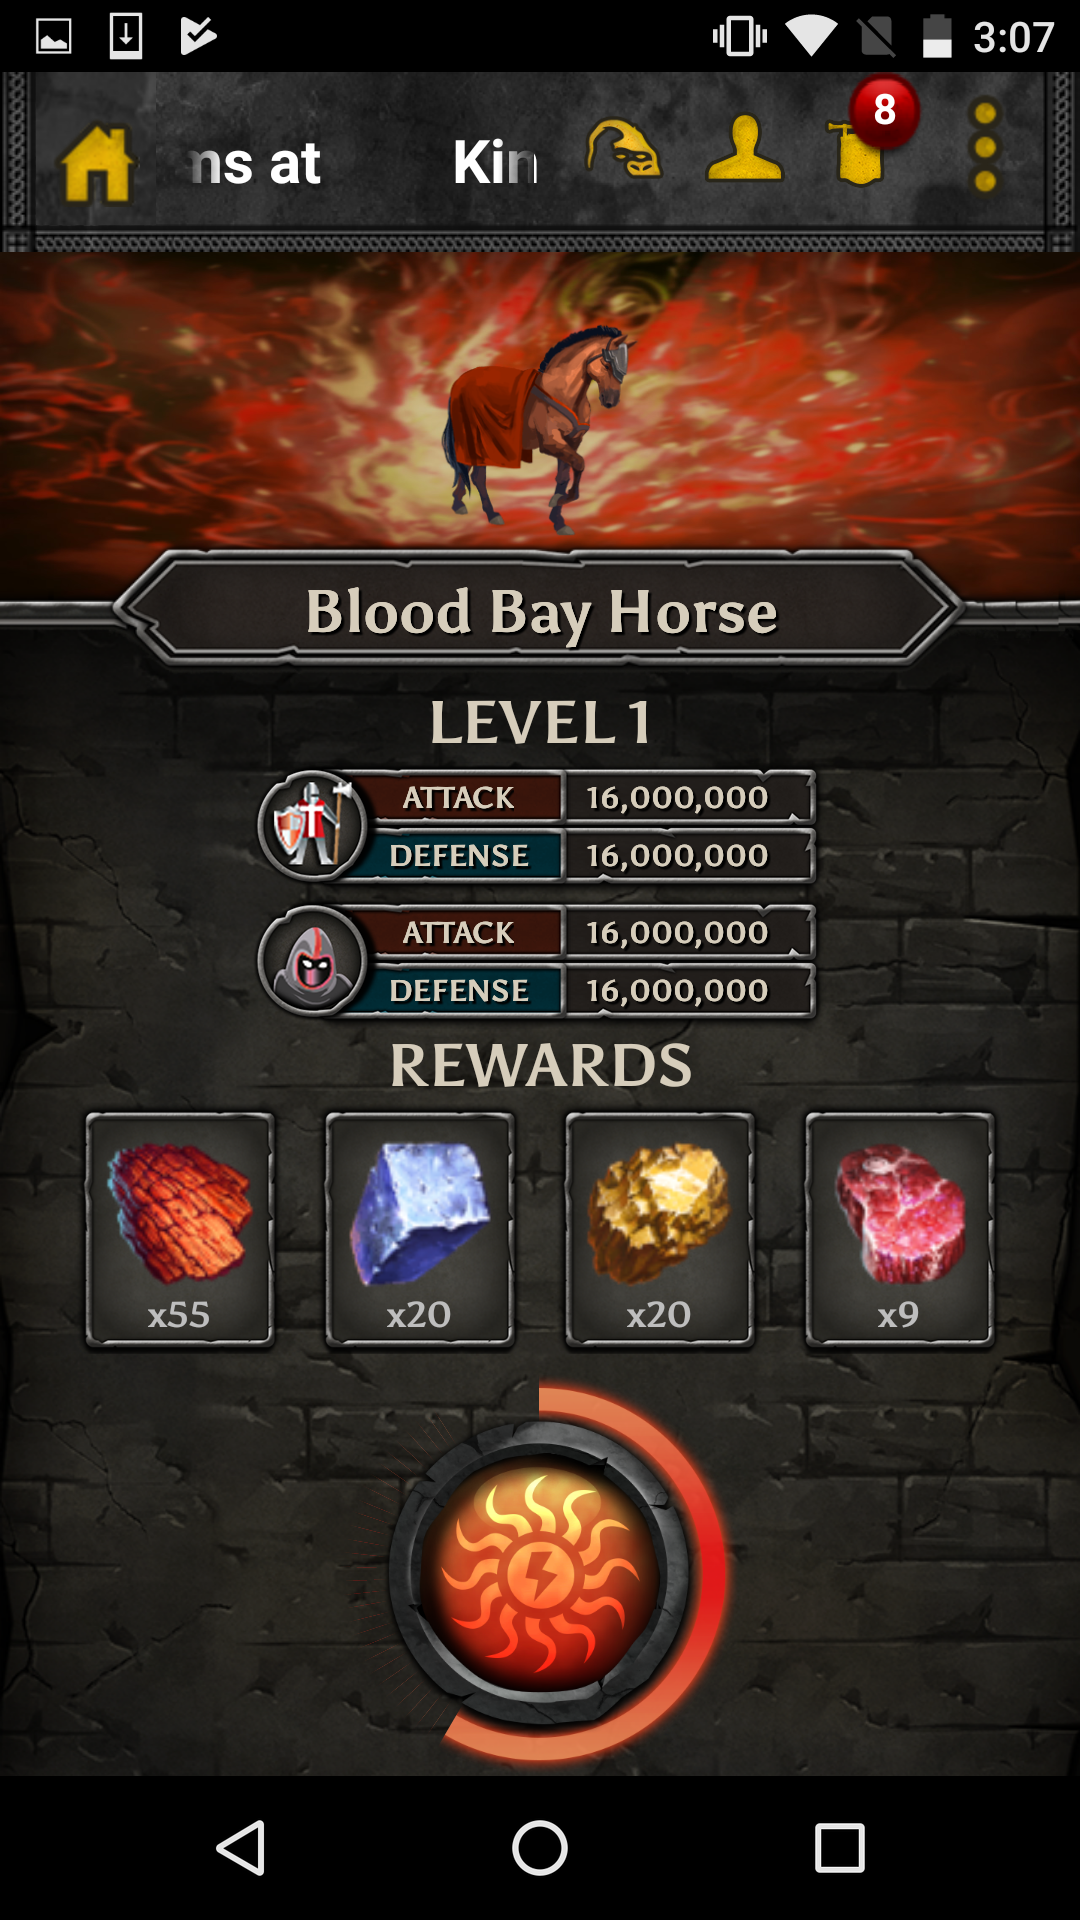Tap the Android back button
Image resolution: width=1080 pixels, height=1920 pixels.
click(x=240, y=1847)
